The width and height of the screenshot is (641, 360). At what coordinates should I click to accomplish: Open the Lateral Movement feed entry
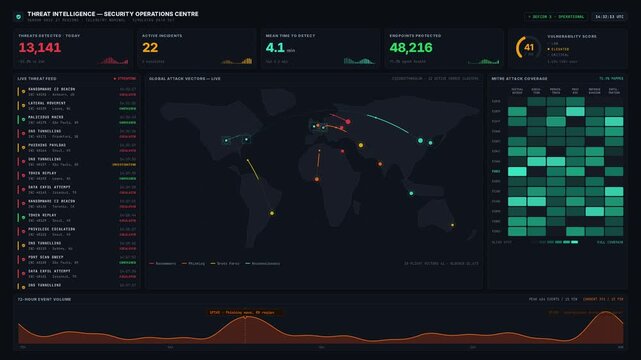tap(77, 106)
